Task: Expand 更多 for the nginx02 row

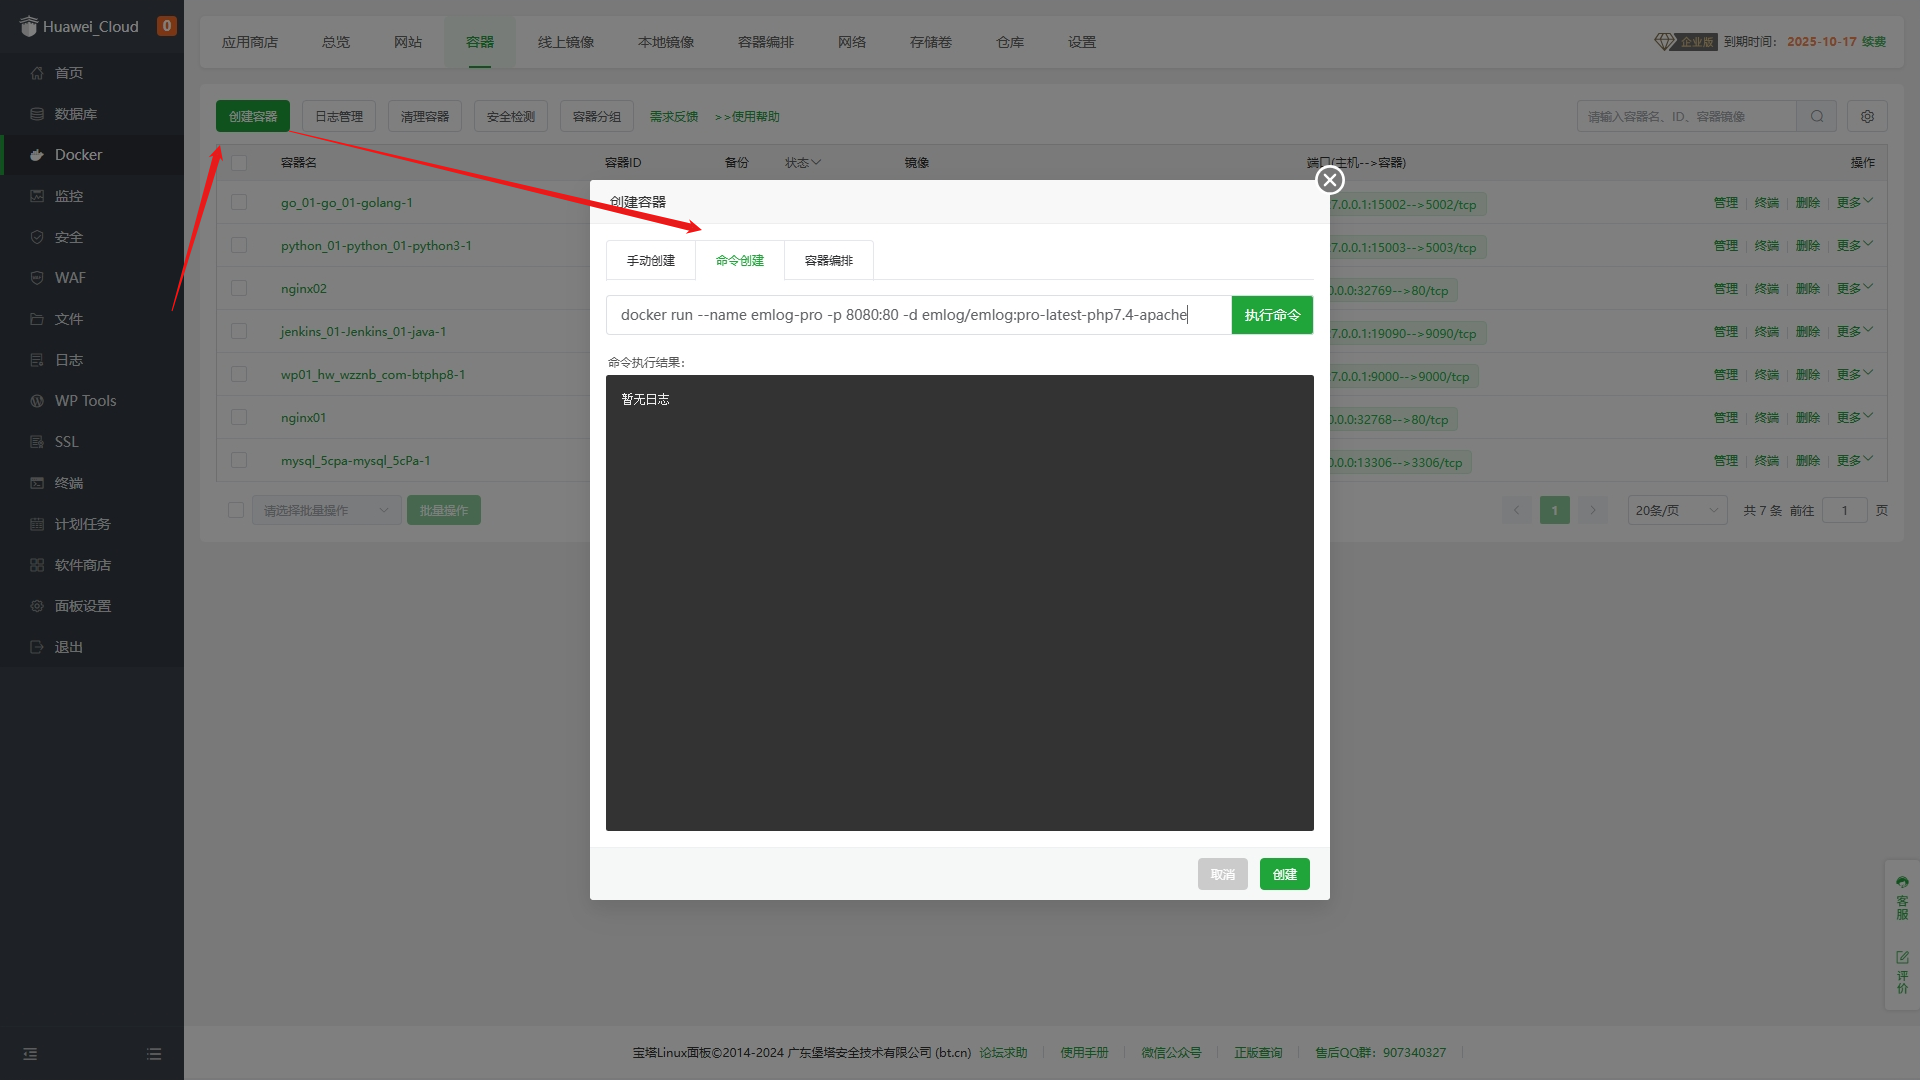Action: coord(1855,288)
